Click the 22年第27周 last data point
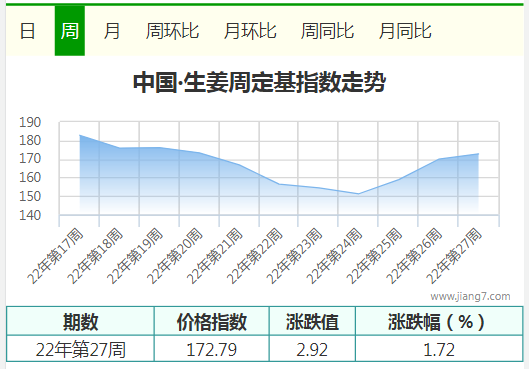This screenshot has width=529, height=369. point(478,154)
